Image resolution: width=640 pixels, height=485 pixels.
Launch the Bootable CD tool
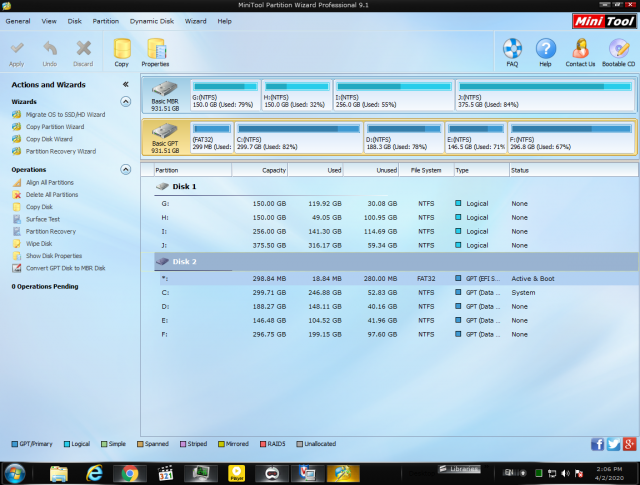[618, 50]
